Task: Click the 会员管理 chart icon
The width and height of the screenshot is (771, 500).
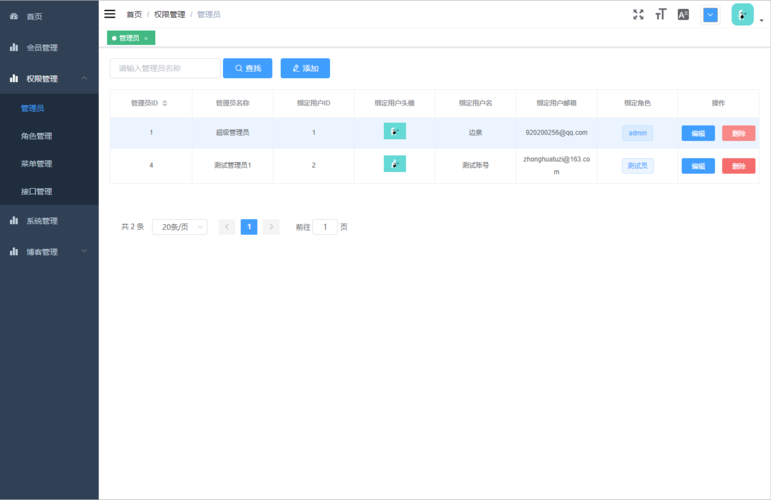Action: click(14, 47)
